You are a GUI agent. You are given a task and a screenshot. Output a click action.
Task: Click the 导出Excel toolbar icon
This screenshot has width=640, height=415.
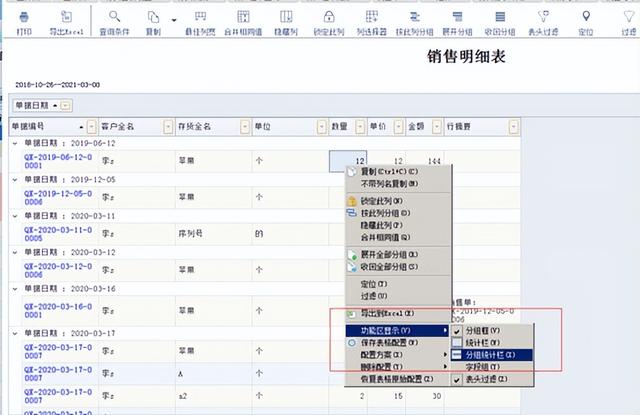pos(68,20)
